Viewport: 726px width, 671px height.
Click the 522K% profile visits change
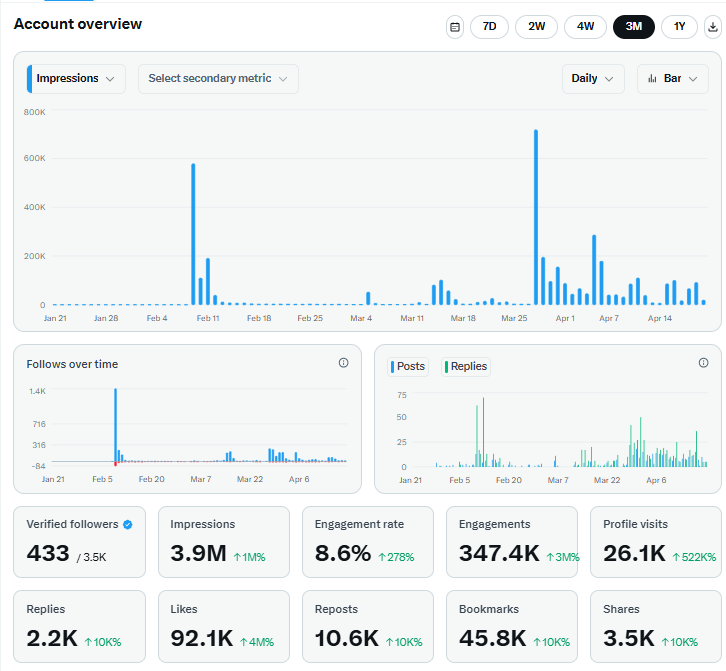click(x=695, y=557)
